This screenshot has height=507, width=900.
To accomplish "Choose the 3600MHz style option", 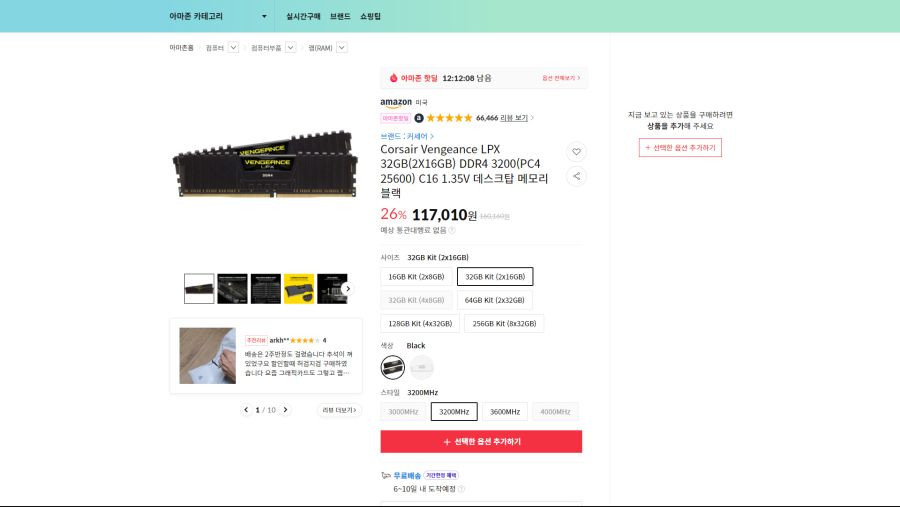I will (x=505, y=412).
